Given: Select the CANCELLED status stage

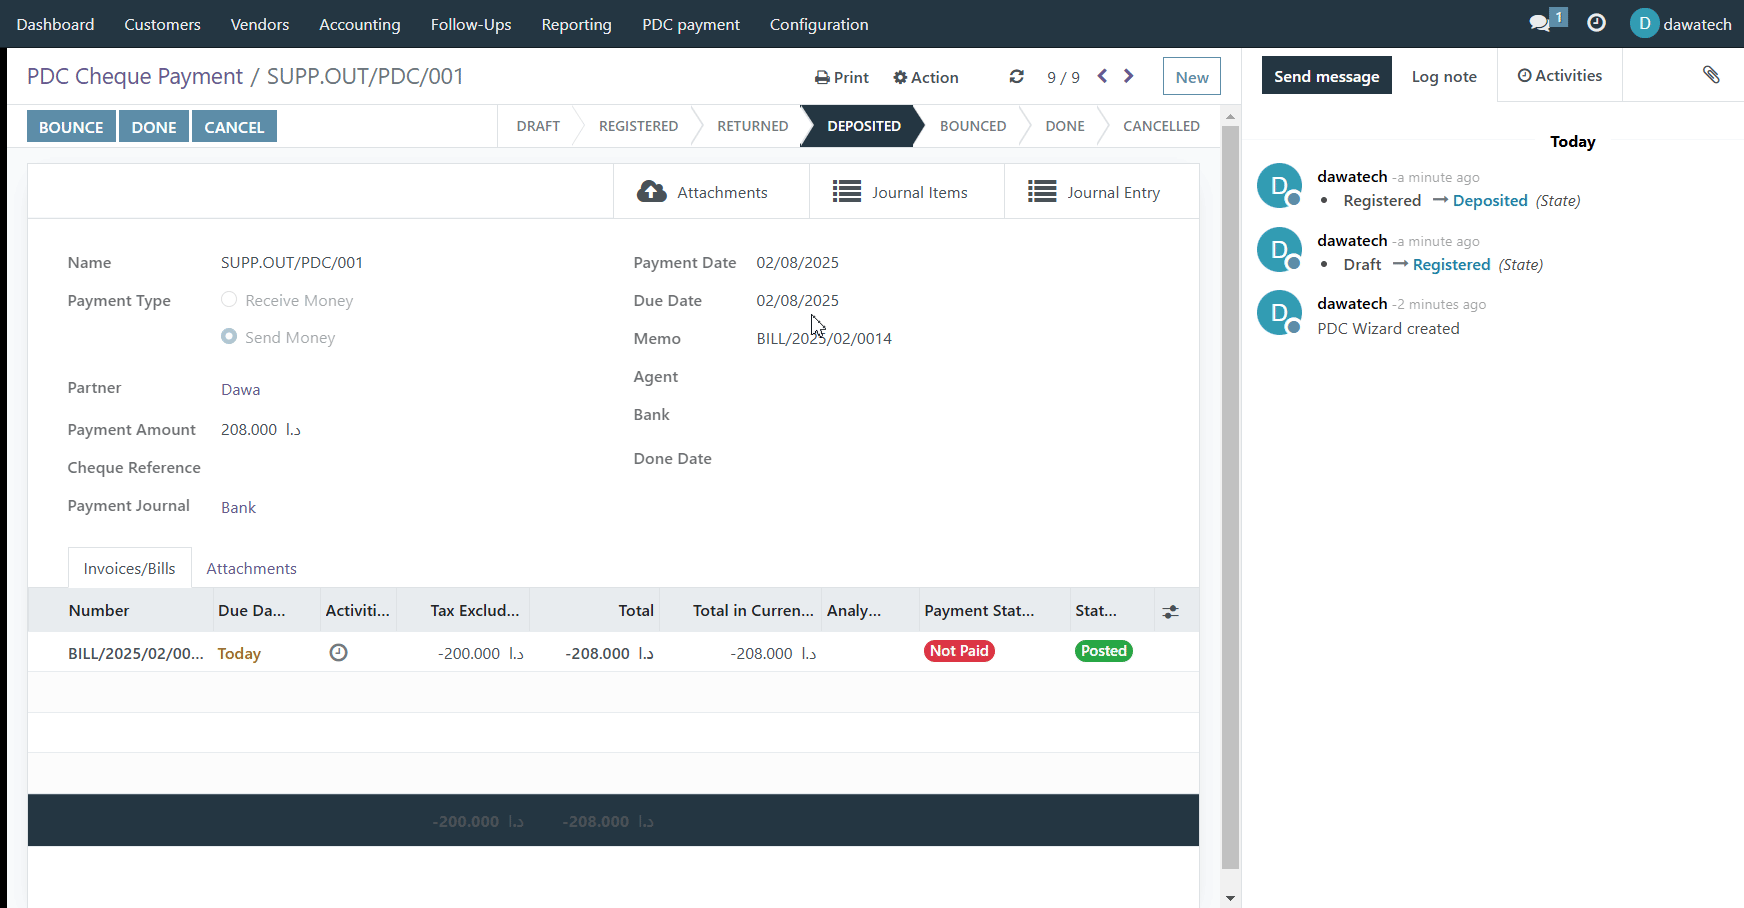Looking at the screenshot, I should (x=1161, y=126).
